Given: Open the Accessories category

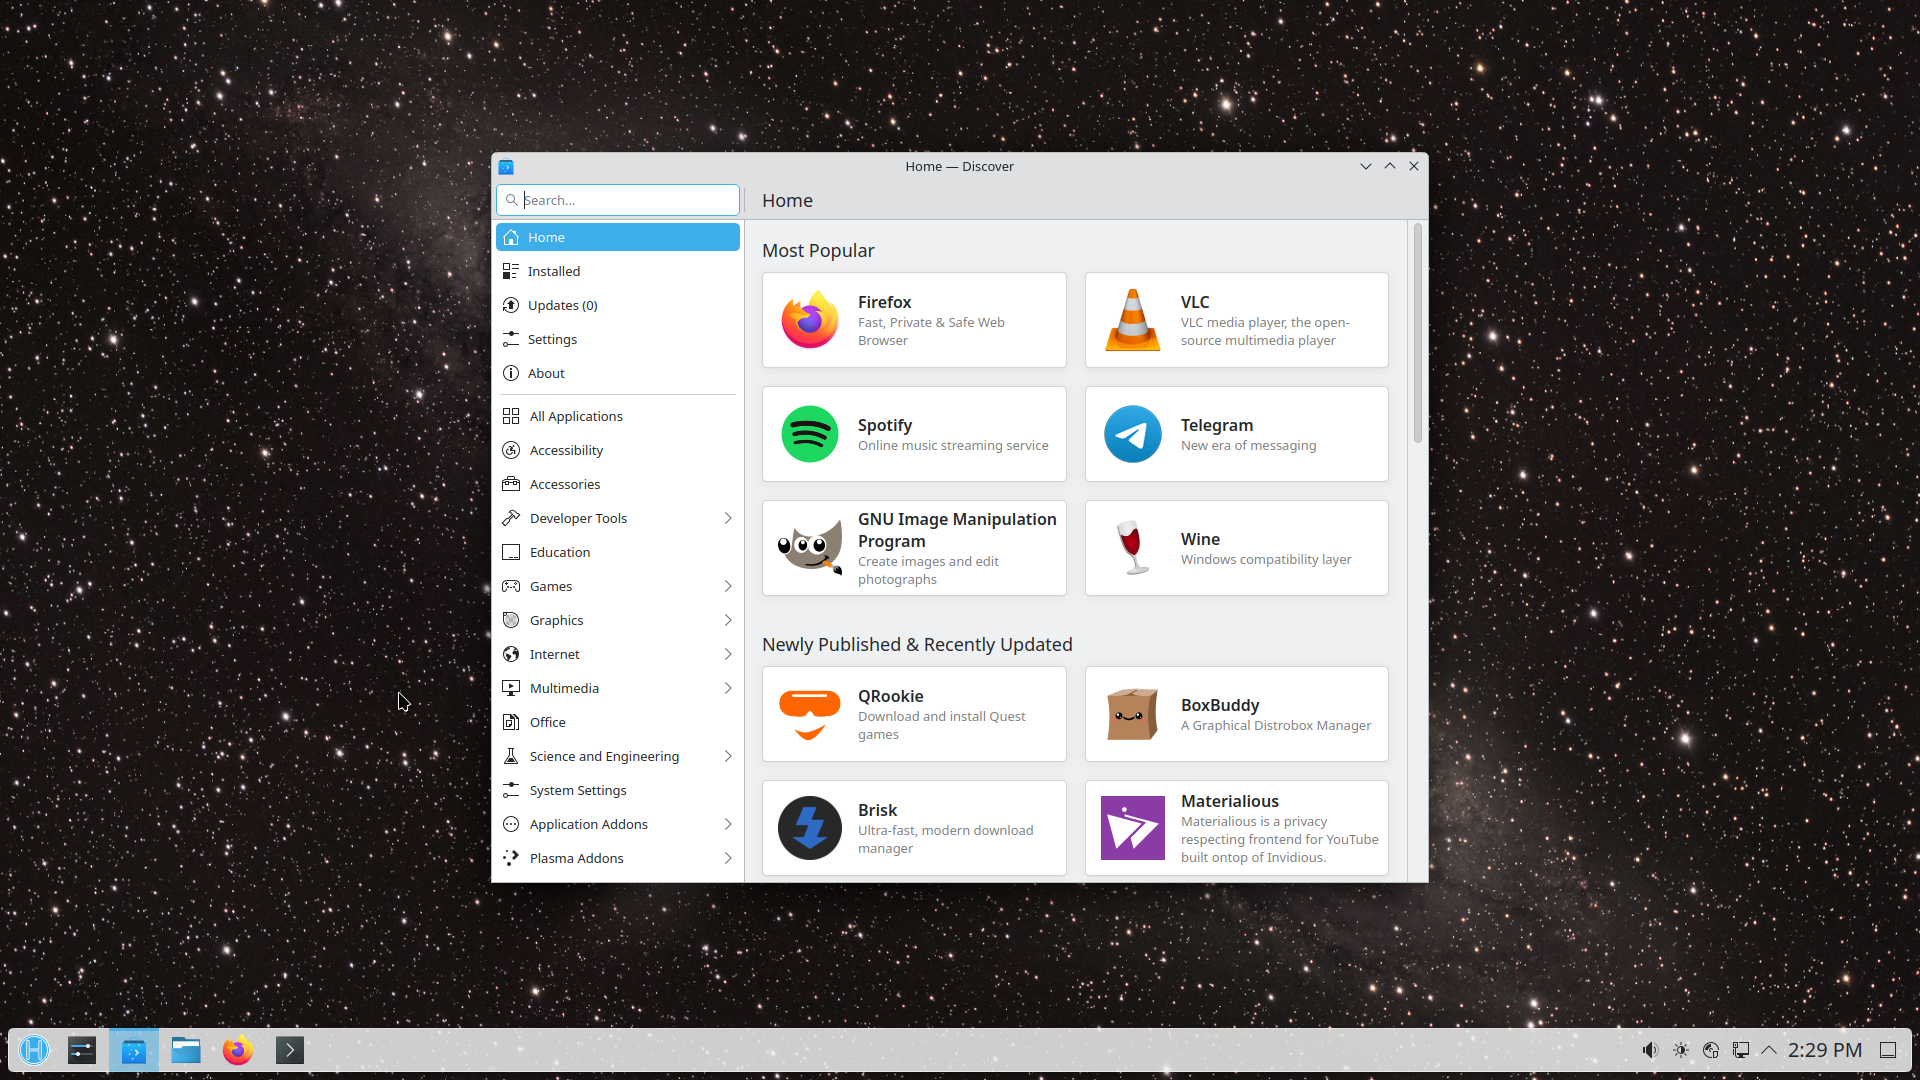Looking at the screenshot, I should point(618,484).
